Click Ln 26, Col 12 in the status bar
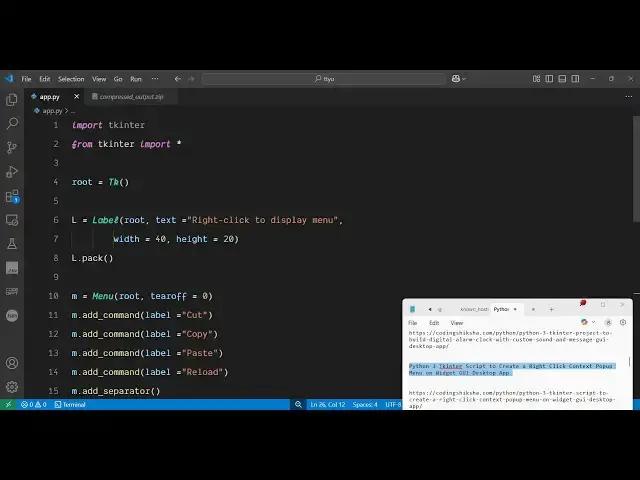The image size is (640, 480). tap(328, 404)
